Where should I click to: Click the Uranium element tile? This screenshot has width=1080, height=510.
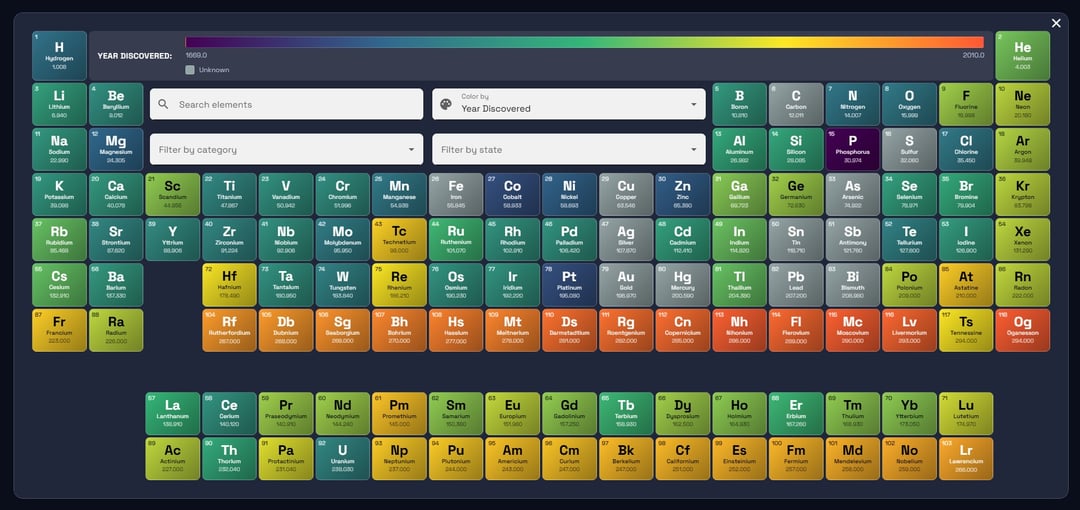click(342, 458)
